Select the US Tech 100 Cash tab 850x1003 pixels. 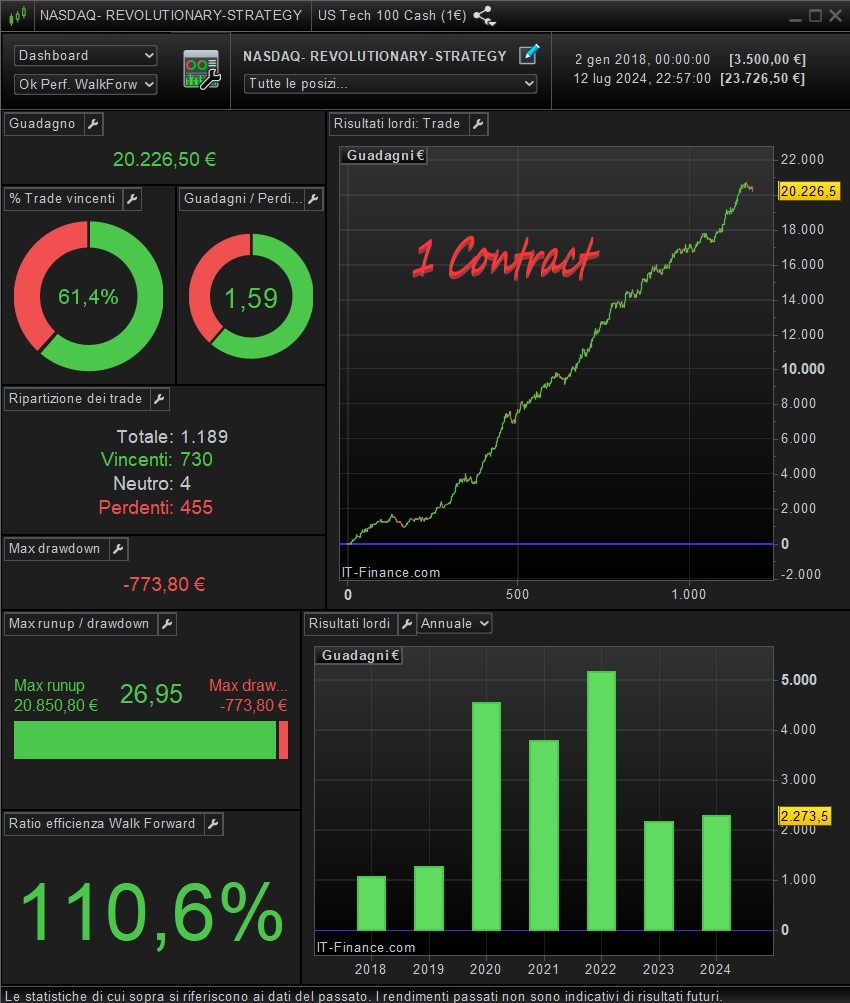pyautogui.click(x=391, y=15)
